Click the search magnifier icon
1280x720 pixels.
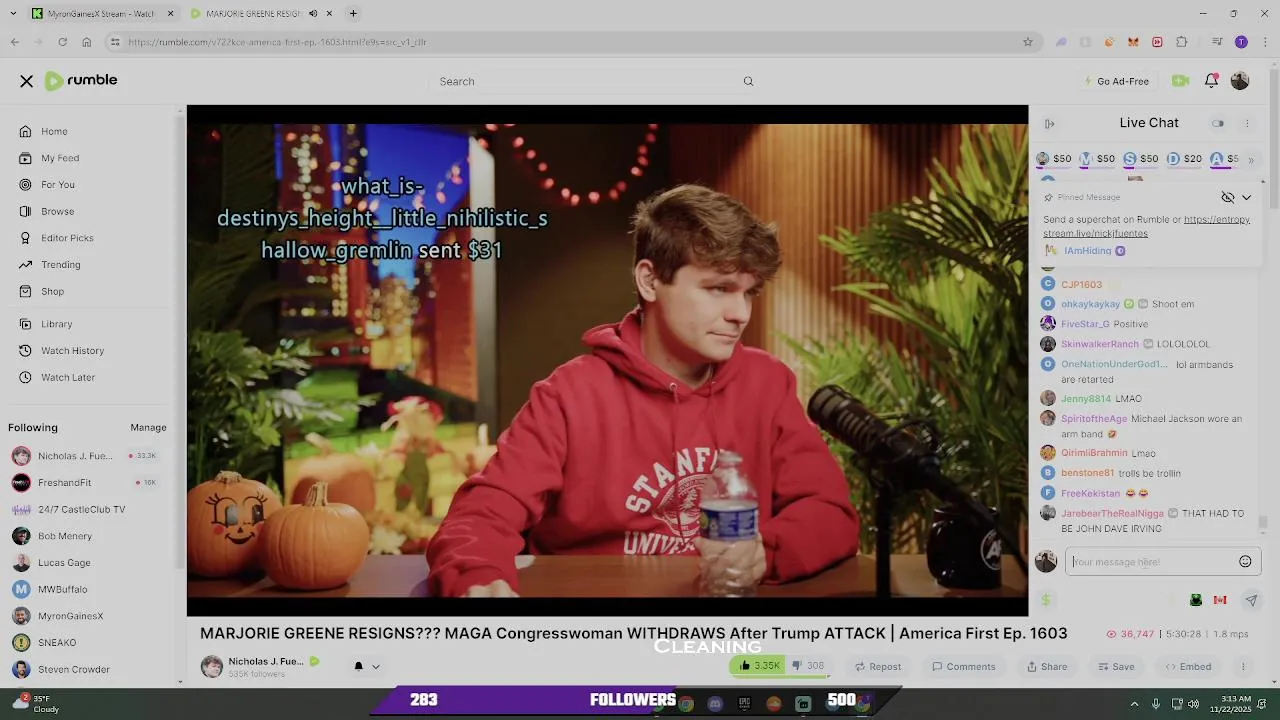tap(748, 81)
